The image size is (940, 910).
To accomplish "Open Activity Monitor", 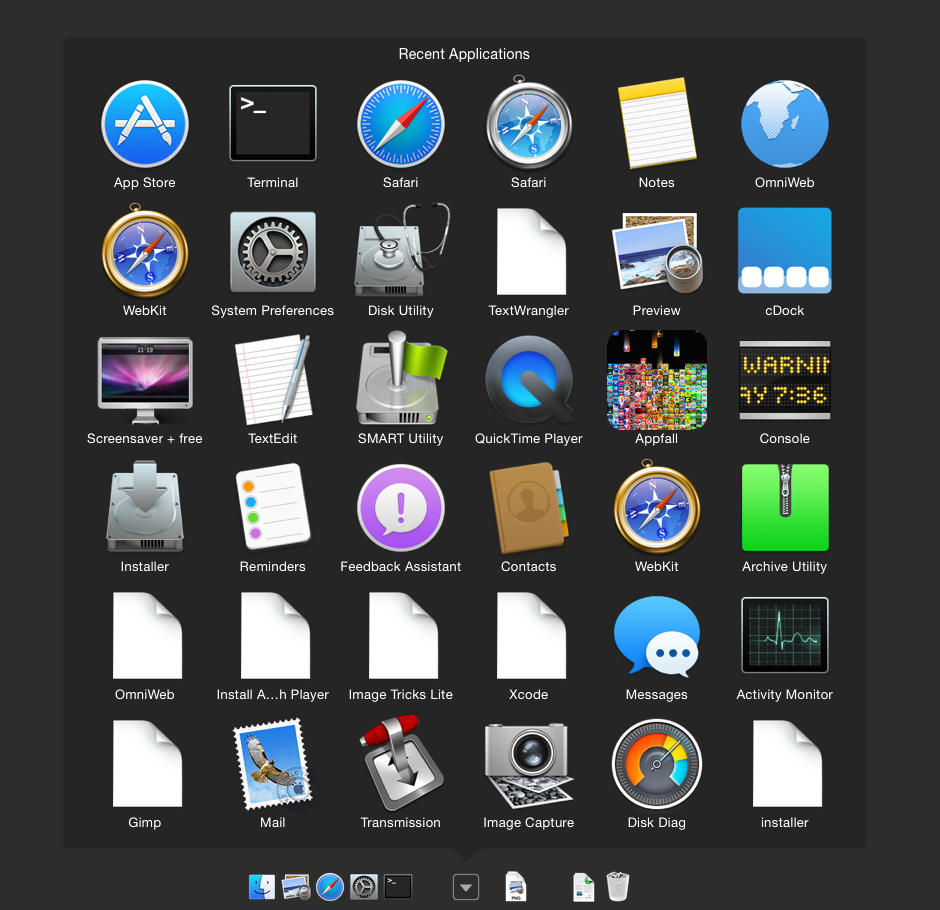I will click(785, 635).
